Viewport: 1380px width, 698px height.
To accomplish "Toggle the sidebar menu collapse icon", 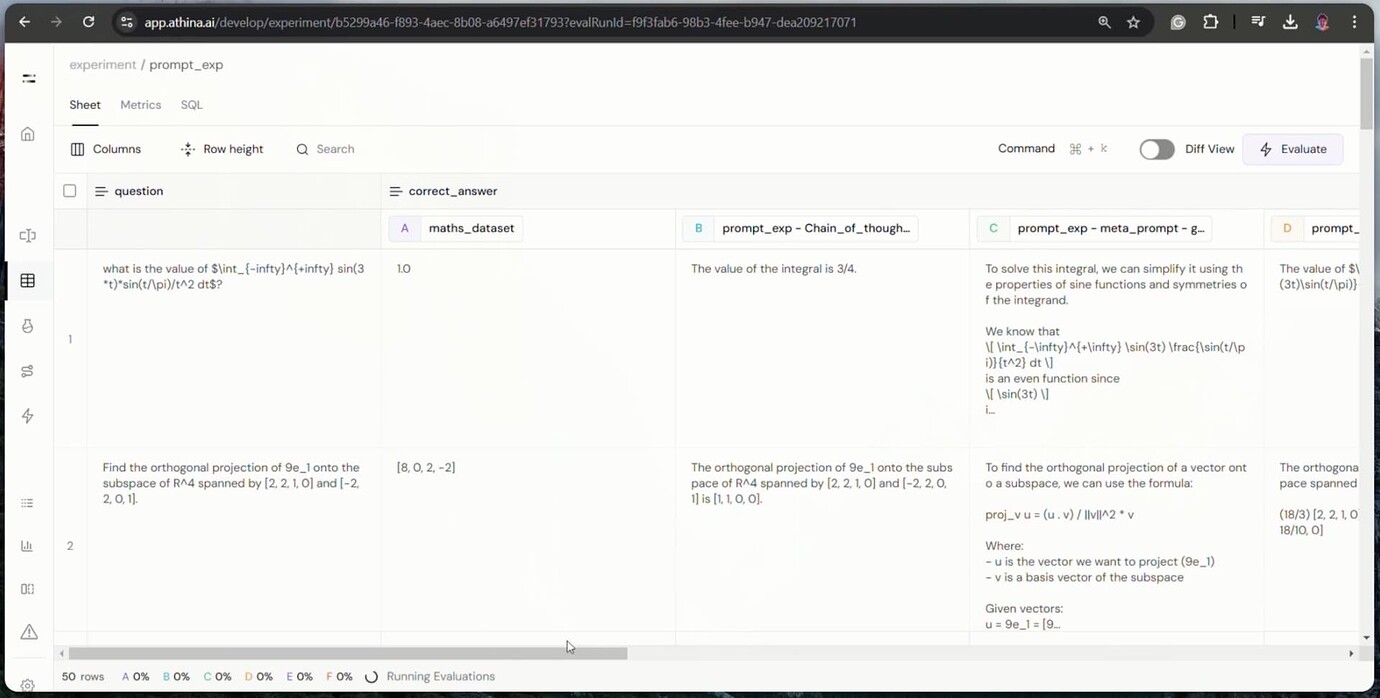I will click(x=28, y=78).
